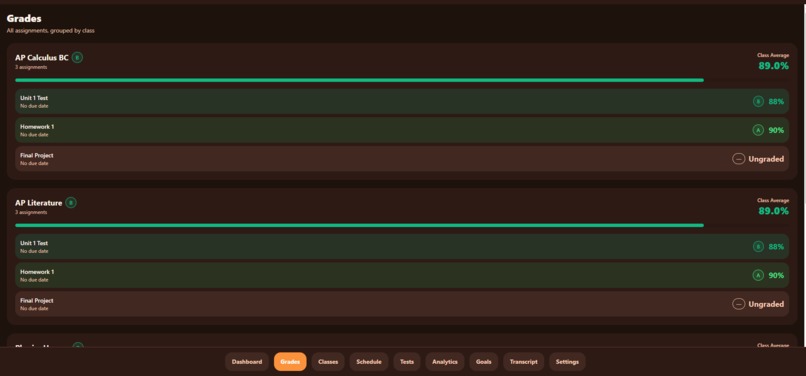Image resolution: width=806 pixels, height=376 pixels.
Task: Click the 90% score on Literature Homework 1
Action: pos(776,276)
